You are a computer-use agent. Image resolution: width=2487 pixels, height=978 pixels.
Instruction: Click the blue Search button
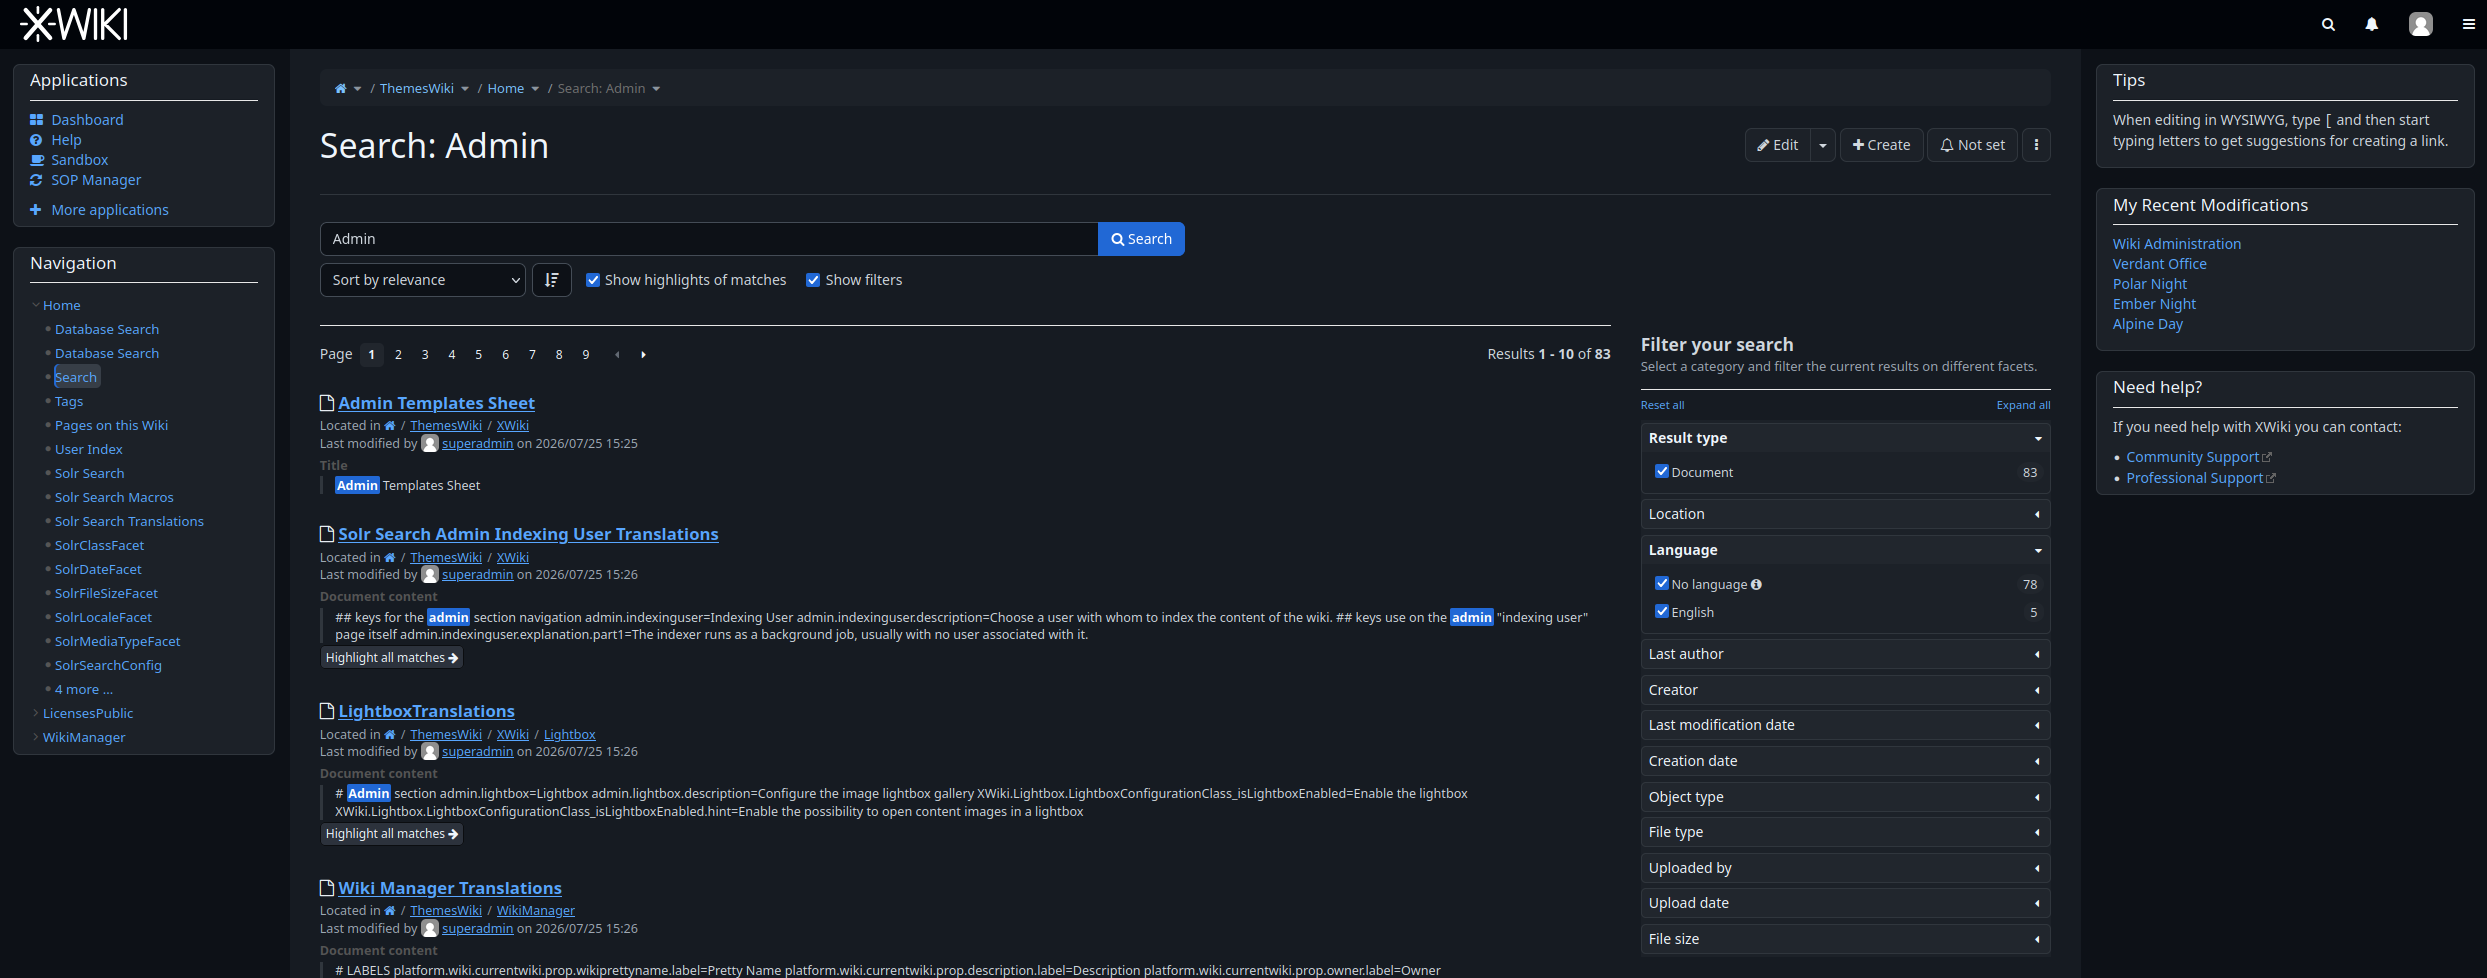[1141, 239]
